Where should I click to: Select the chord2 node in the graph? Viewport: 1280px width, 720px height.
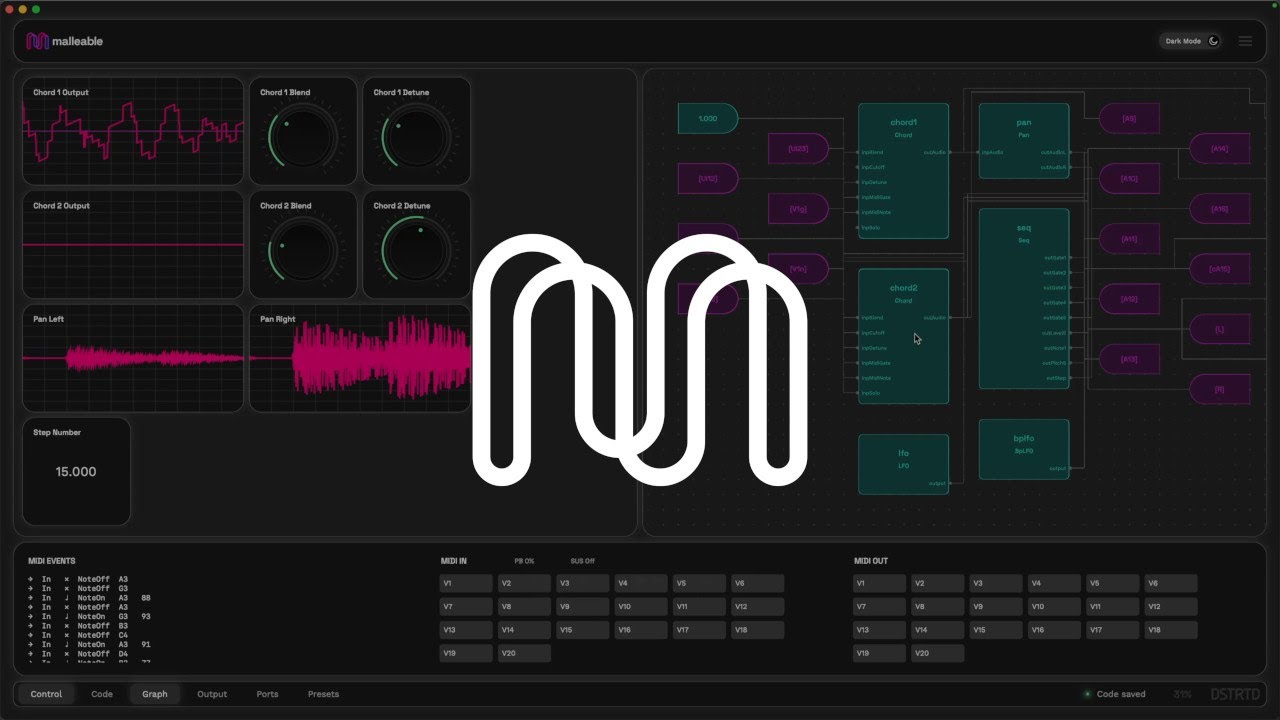[903, 336]
